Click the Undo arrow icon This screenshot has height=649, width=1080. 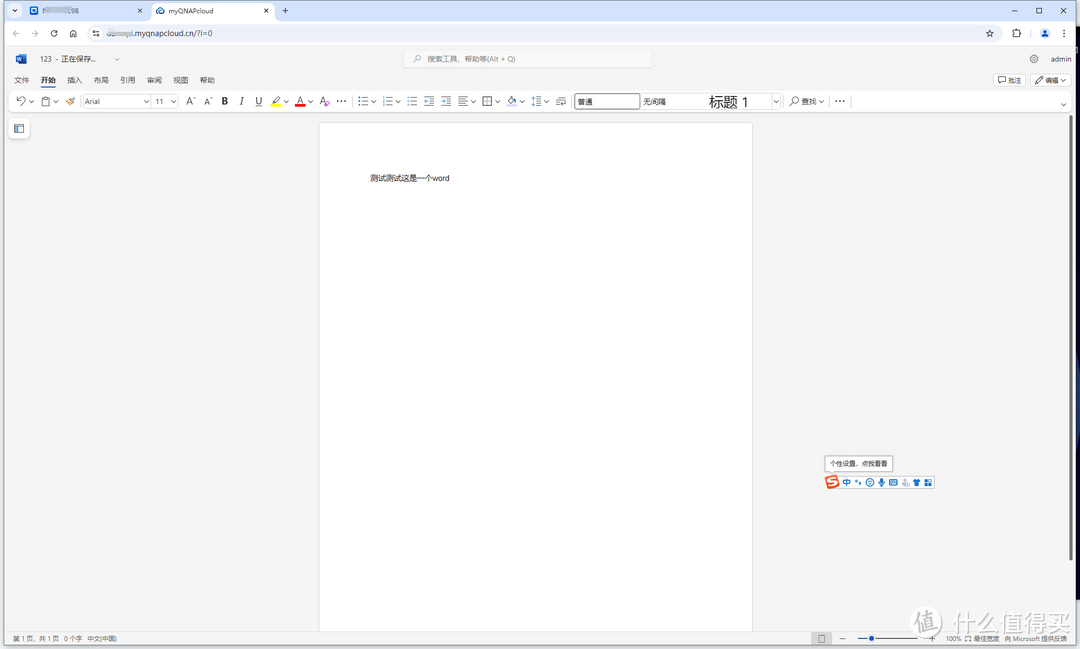pyautogui.click(x=21, y=101)
